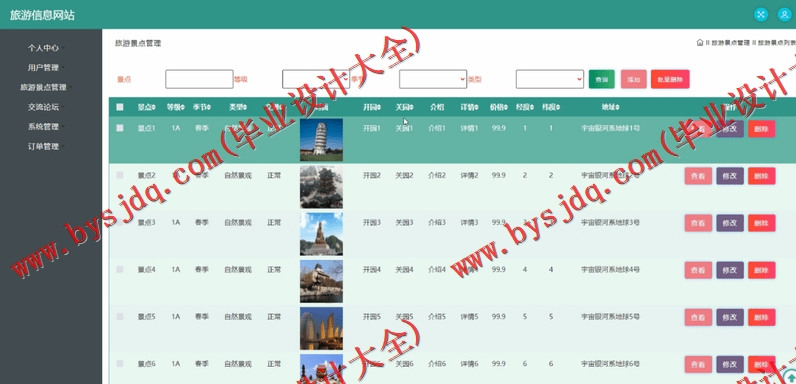Check the box for row 景点6
Image resolution: width=796 pixels, height=384 pixels.
coord(120,364)
